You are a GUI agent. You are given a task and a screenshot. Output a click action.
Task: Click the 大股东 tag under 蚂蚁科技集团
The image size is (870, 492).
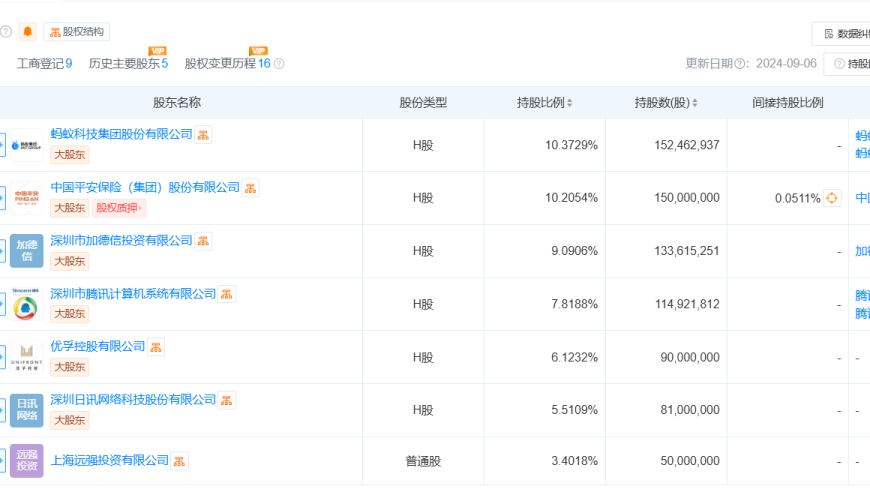click(69, 155)
